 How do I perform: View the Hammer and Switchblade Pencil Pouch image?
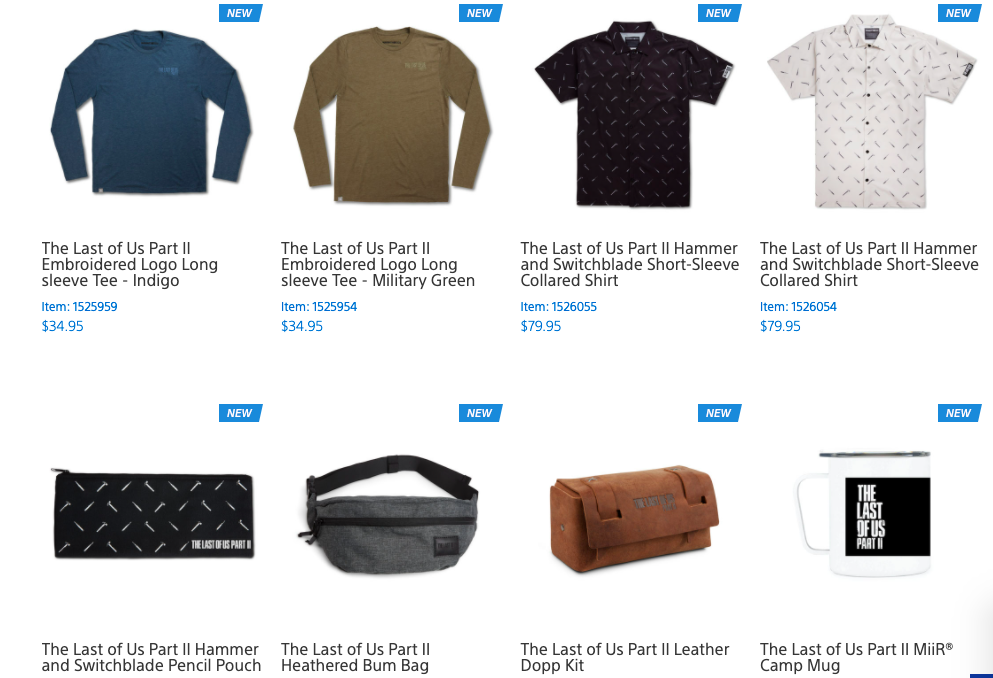[x=153, y=514]
